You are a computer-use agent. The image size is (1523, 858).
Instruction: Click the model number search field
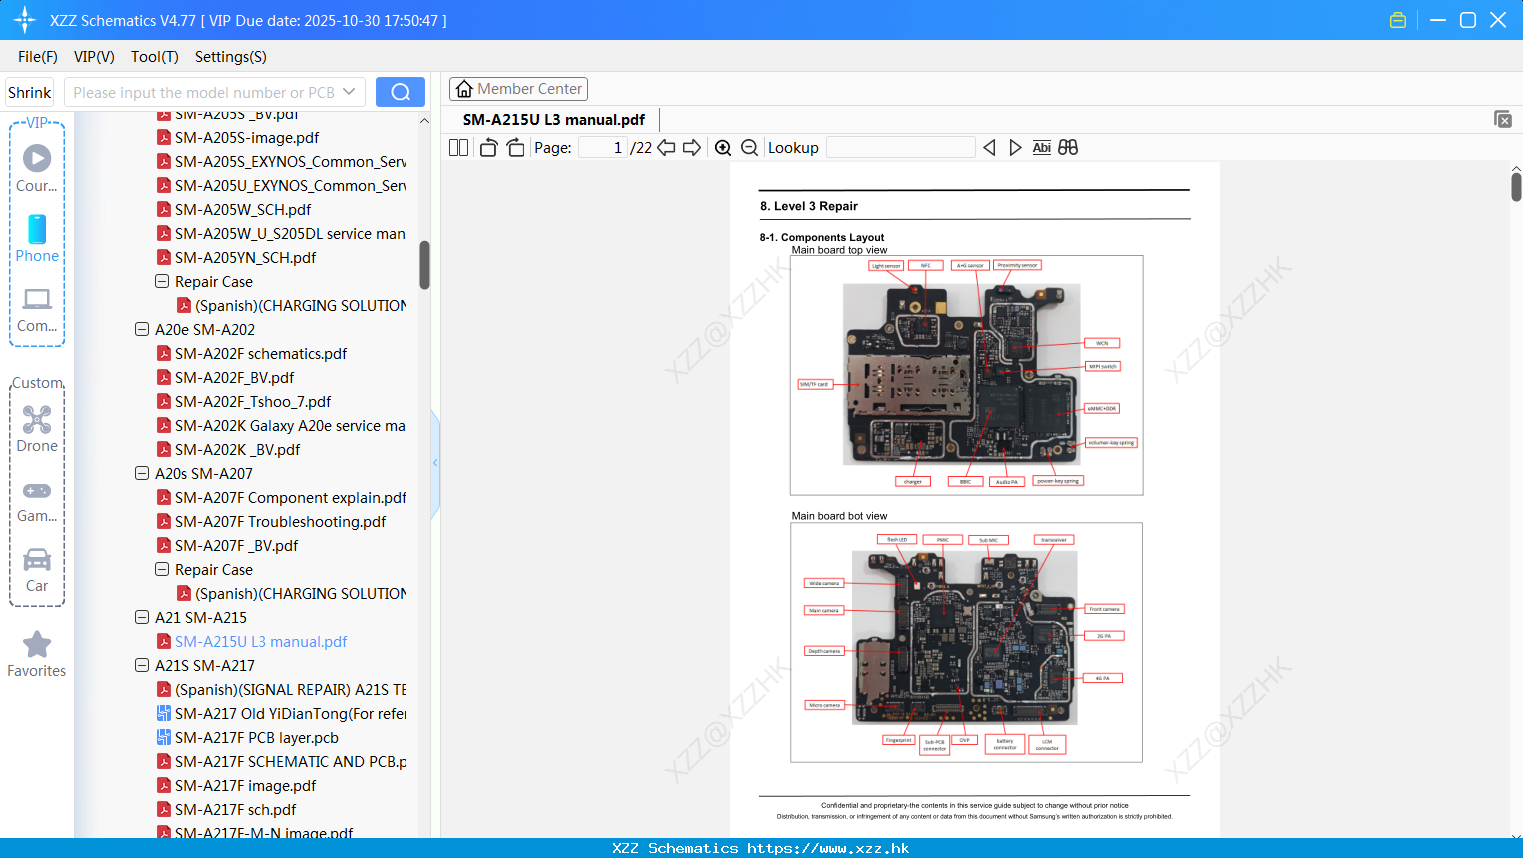pos(203,92)
